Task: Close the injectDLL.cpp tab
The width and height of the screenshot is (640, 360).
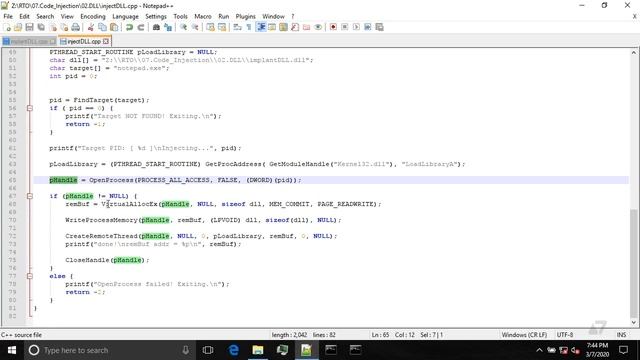Action: tap(106, 41)
